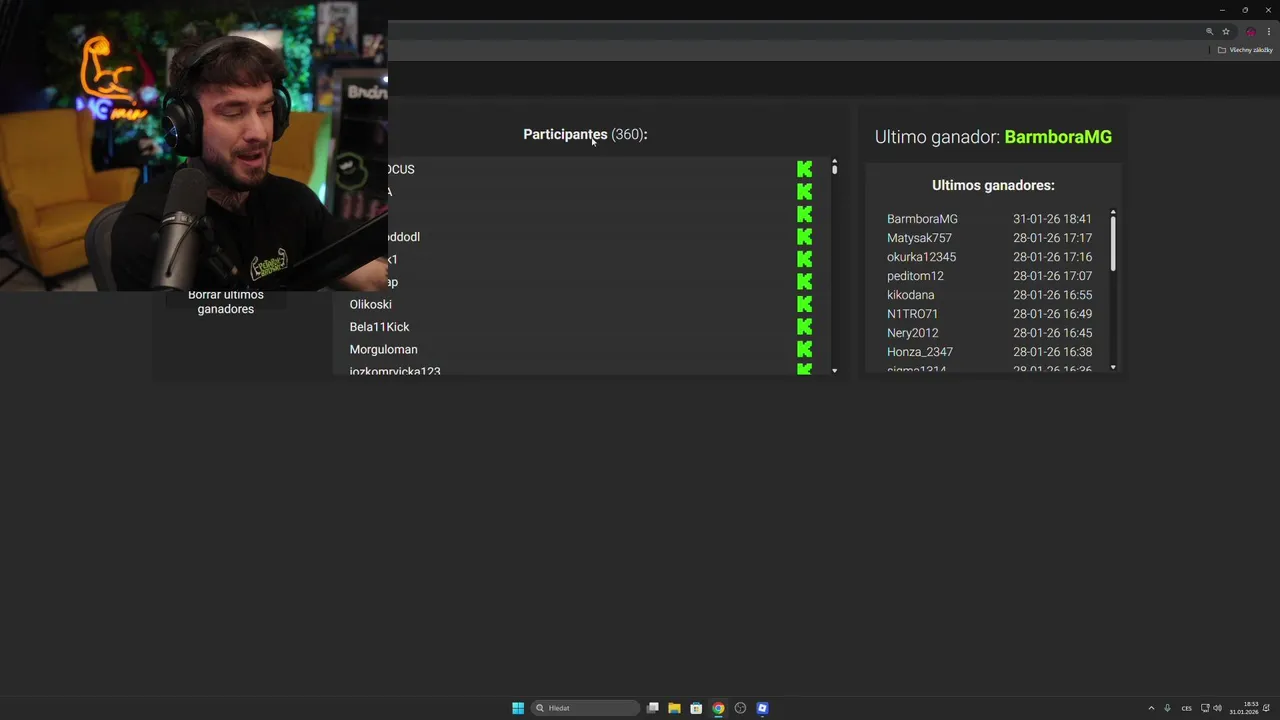
Task: Open File Explorer from the taskbar
Action: (674, 708)
